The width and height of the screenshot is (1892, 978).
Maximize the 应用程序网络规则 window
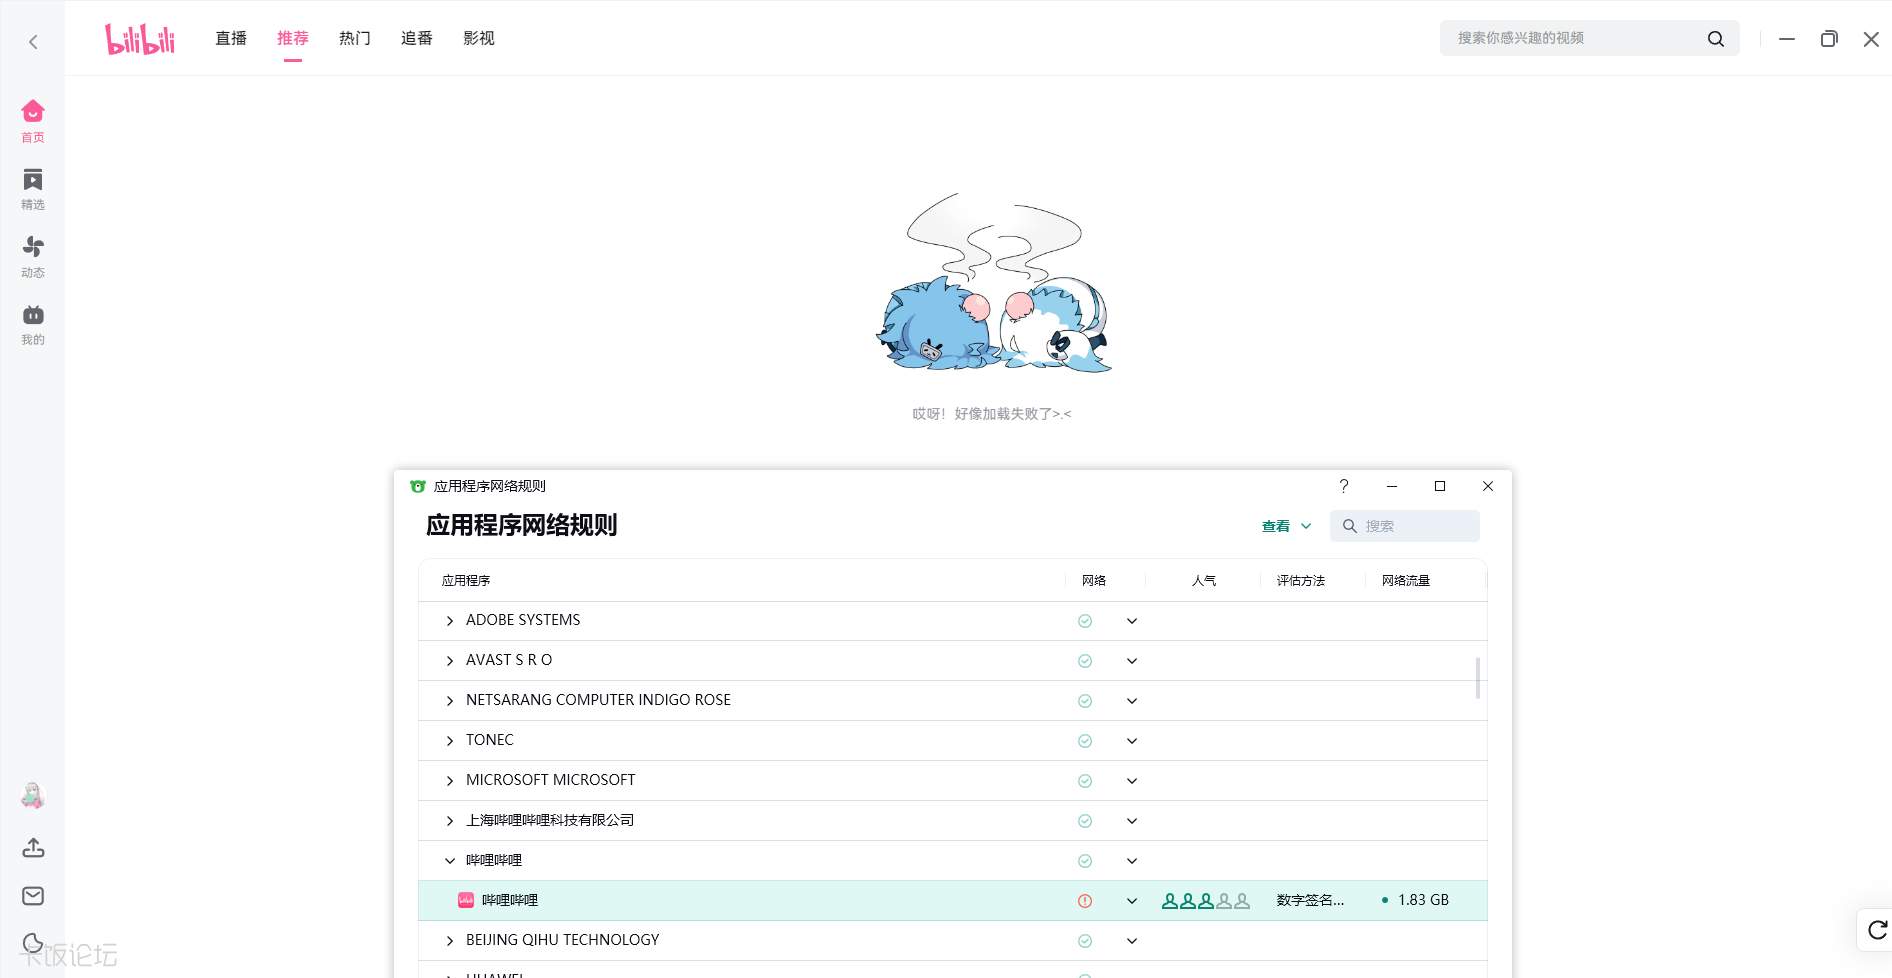point(1440,486)
